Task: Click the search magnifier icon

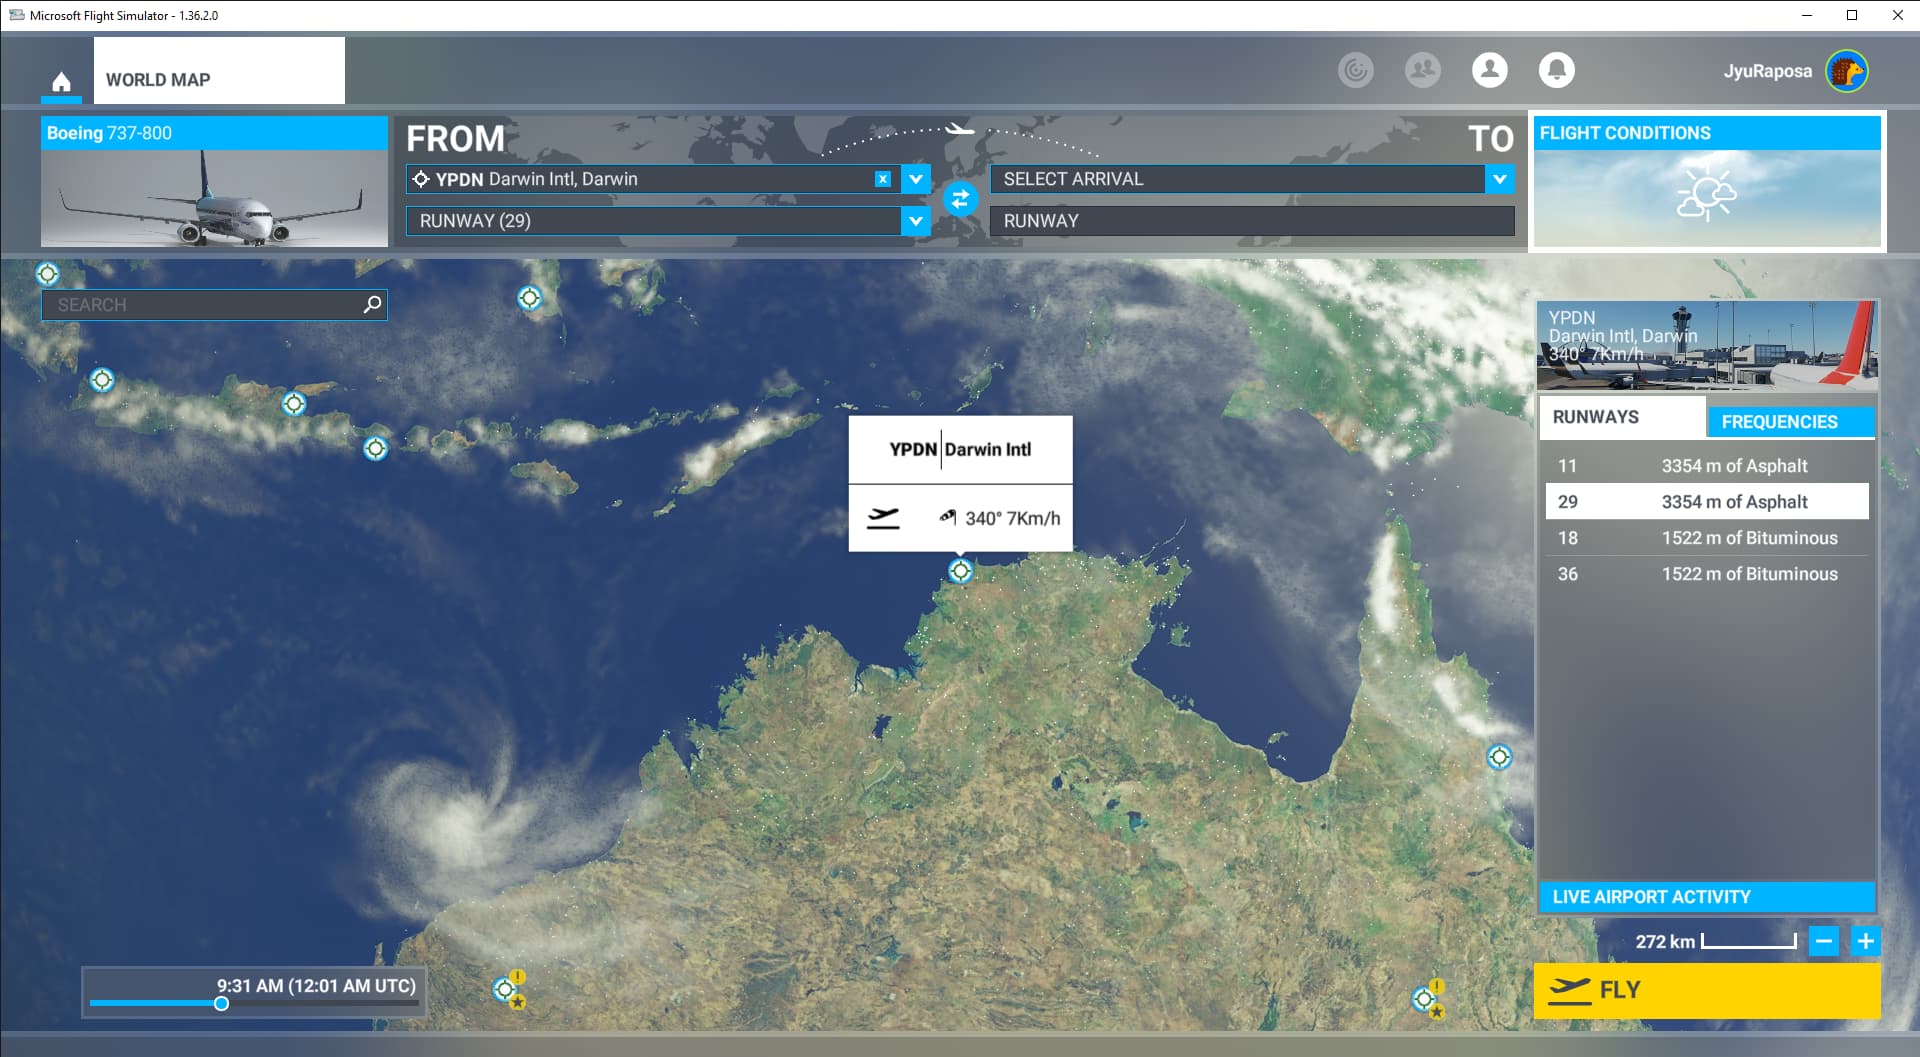Action: (372, 304)
